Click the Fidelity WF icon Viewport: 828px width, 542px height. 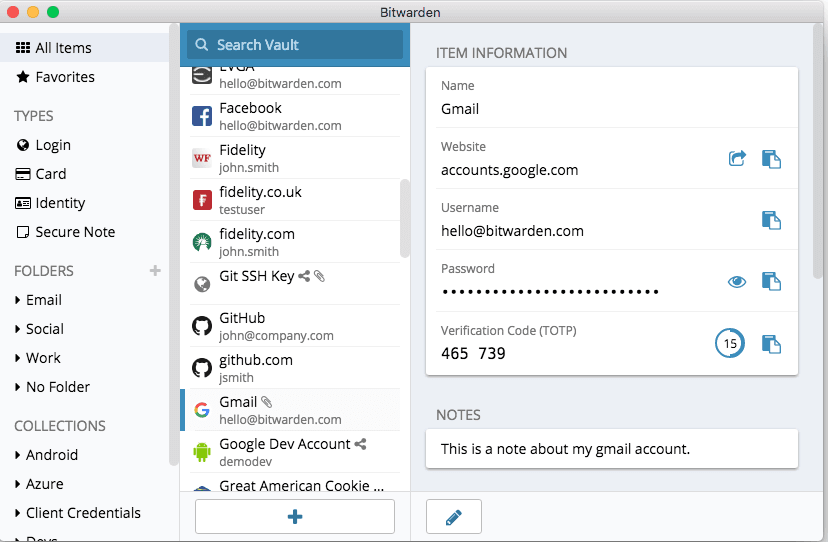pyautogui.click(x=202, y=158)
